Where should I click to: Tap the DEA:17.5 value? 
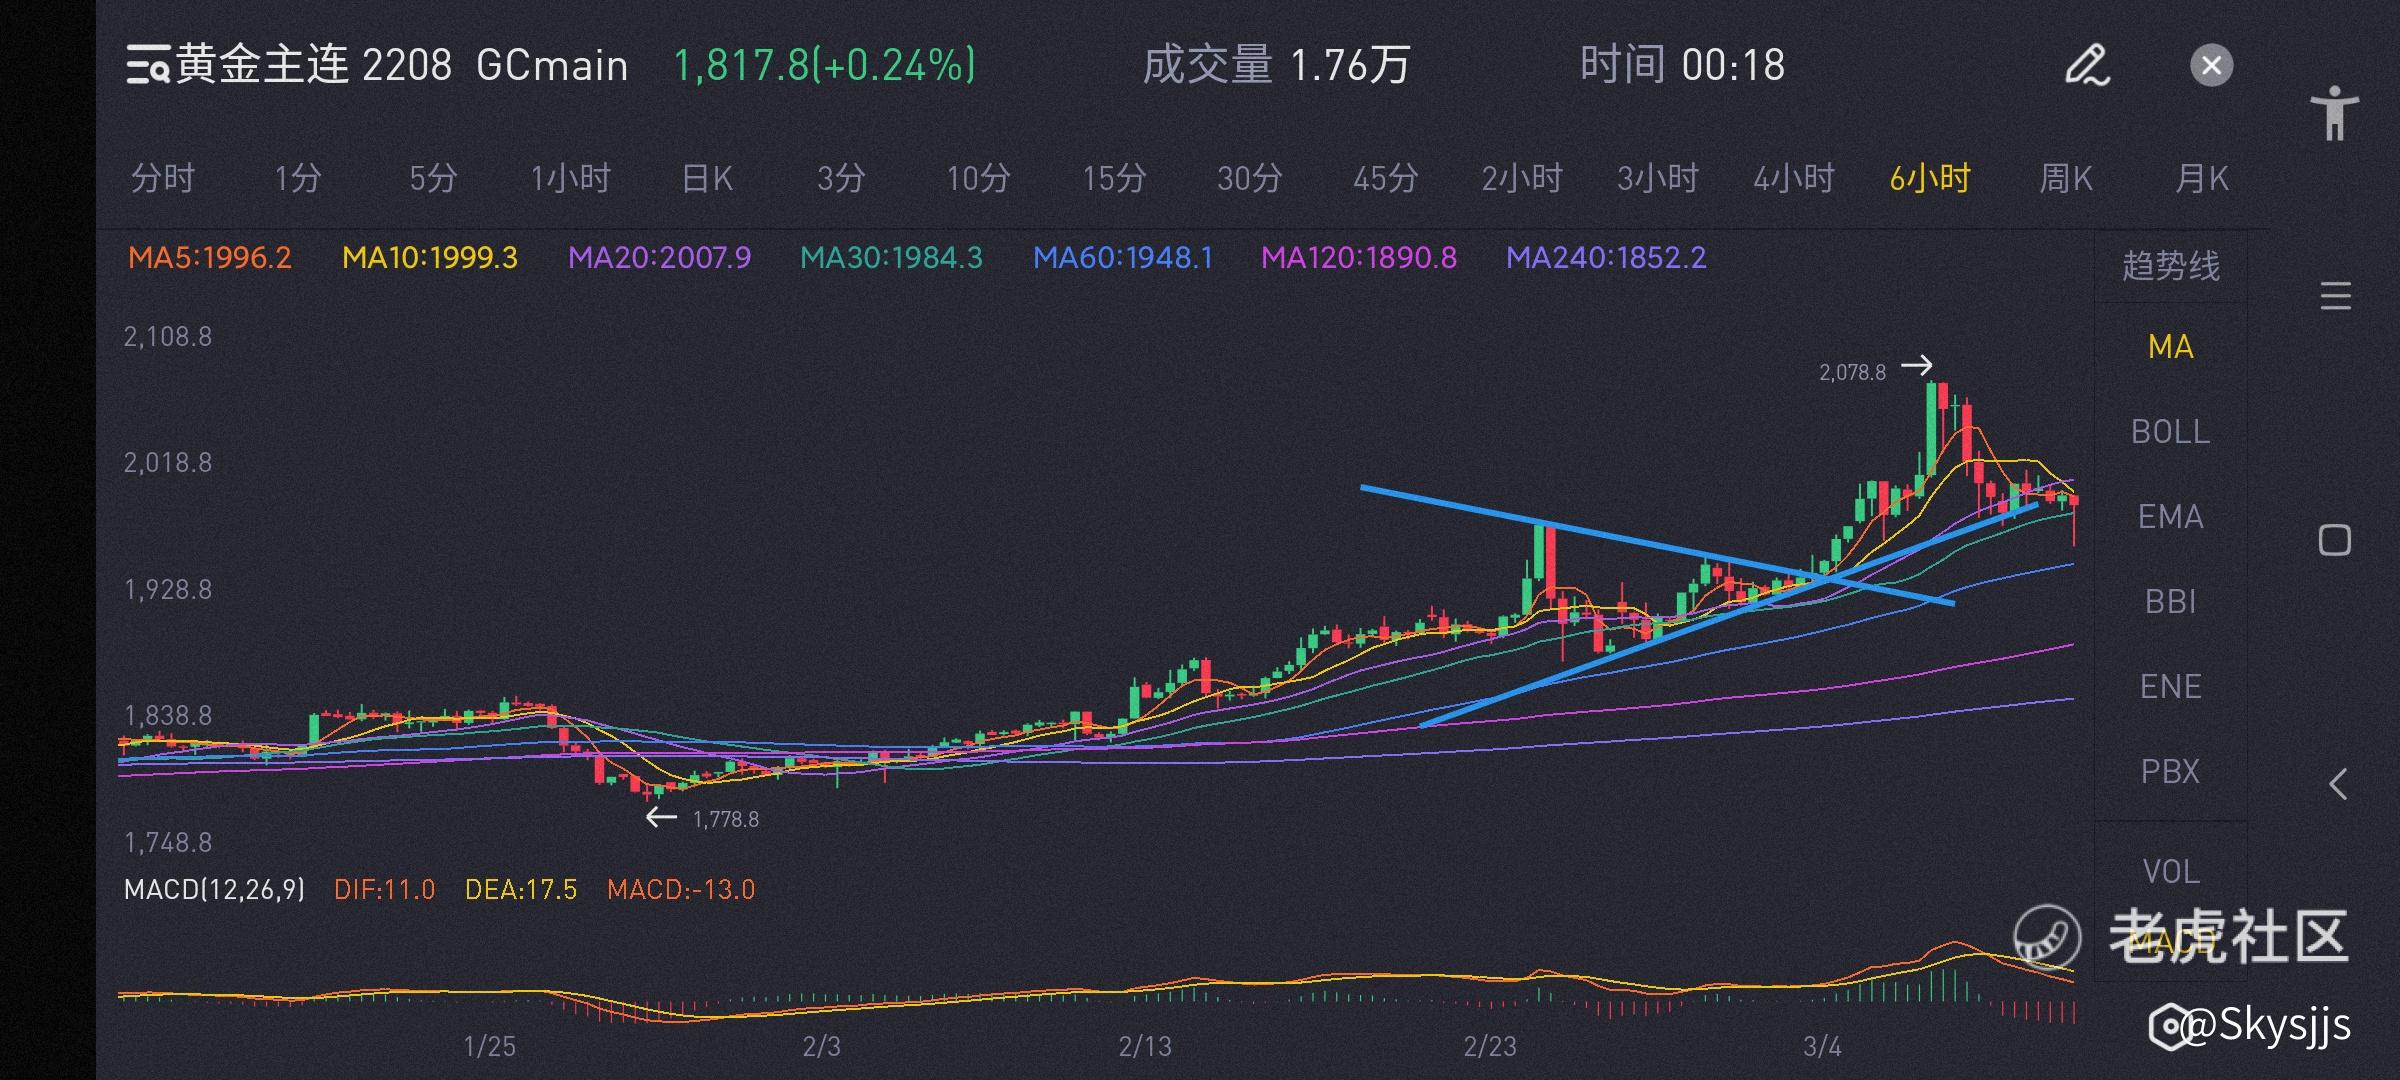521,890
